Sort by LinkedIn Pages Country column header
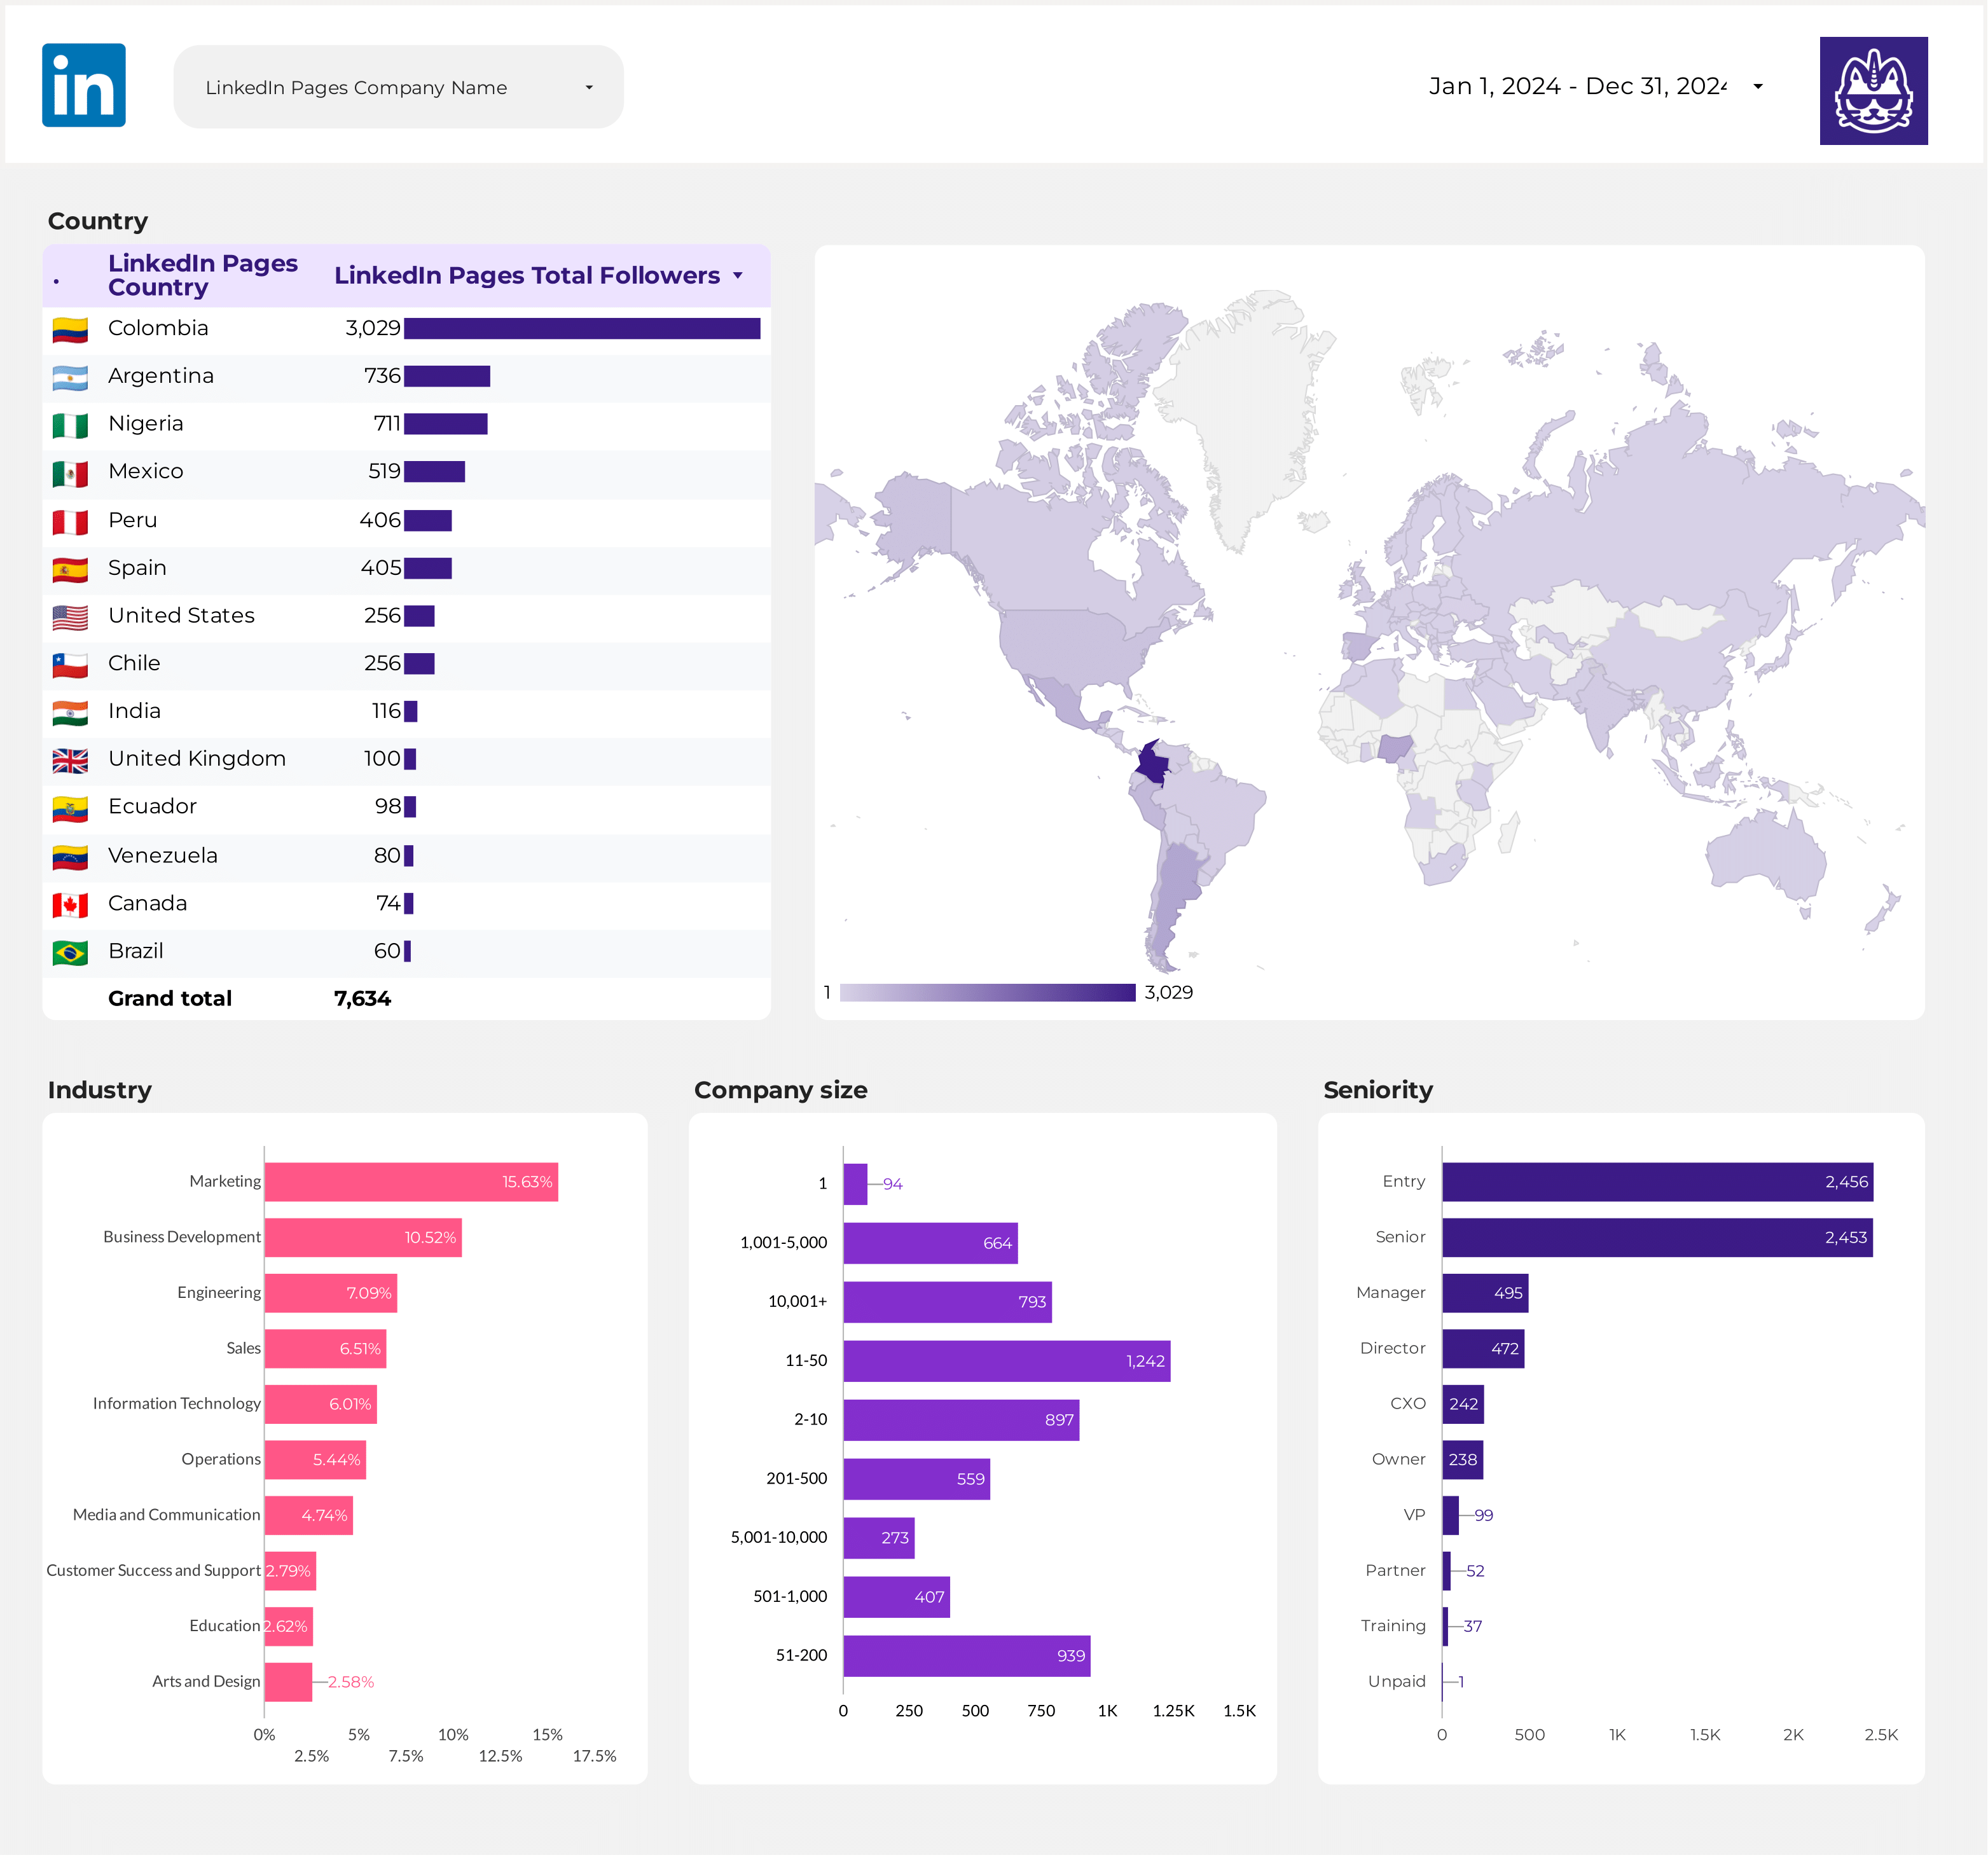This screenshot has width=1988, height=1855. (203, 275)
